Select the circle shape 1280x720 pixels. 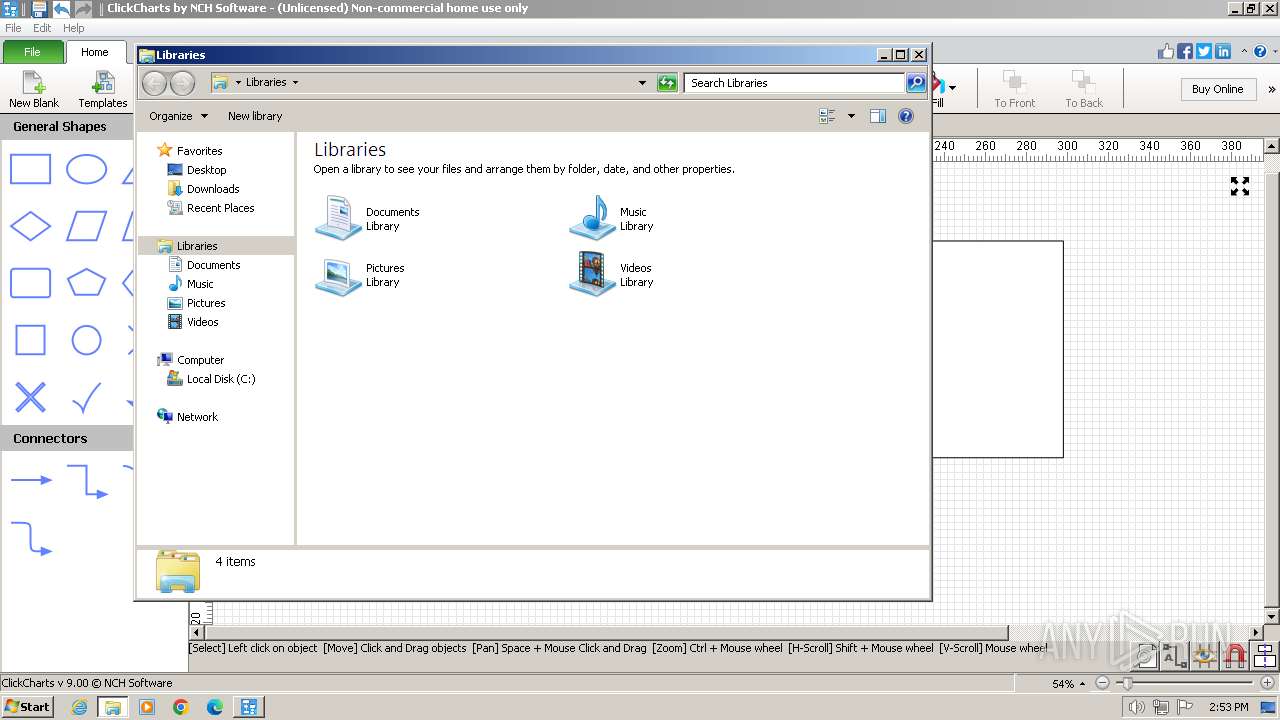86,340
